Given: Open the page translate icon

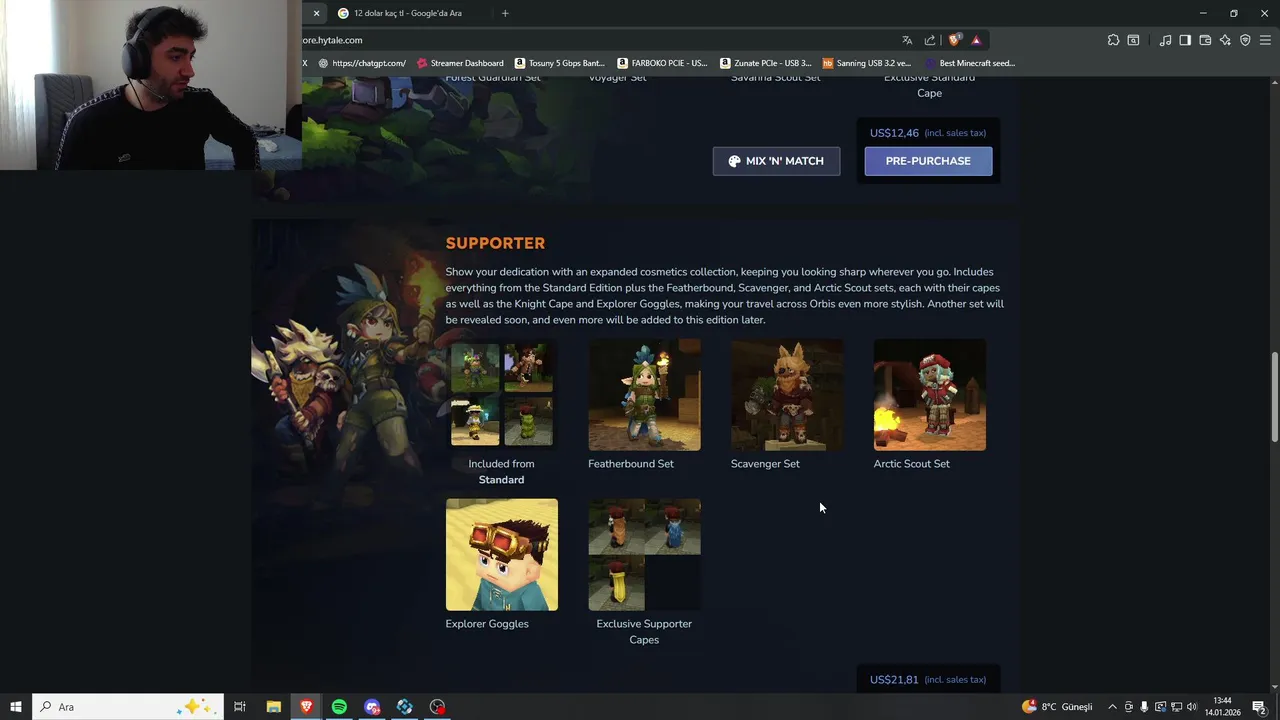Looking at the screenshot, I should pyautogui.click(x=907, y=40).
